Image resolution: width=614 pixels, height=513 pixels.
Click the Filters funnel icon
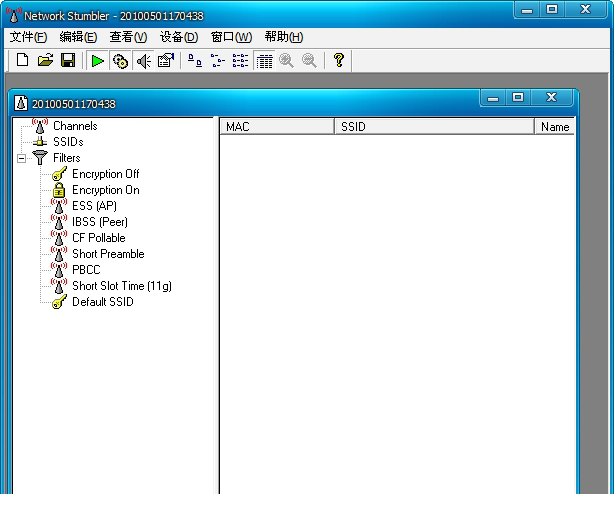(x=40, y=158)
